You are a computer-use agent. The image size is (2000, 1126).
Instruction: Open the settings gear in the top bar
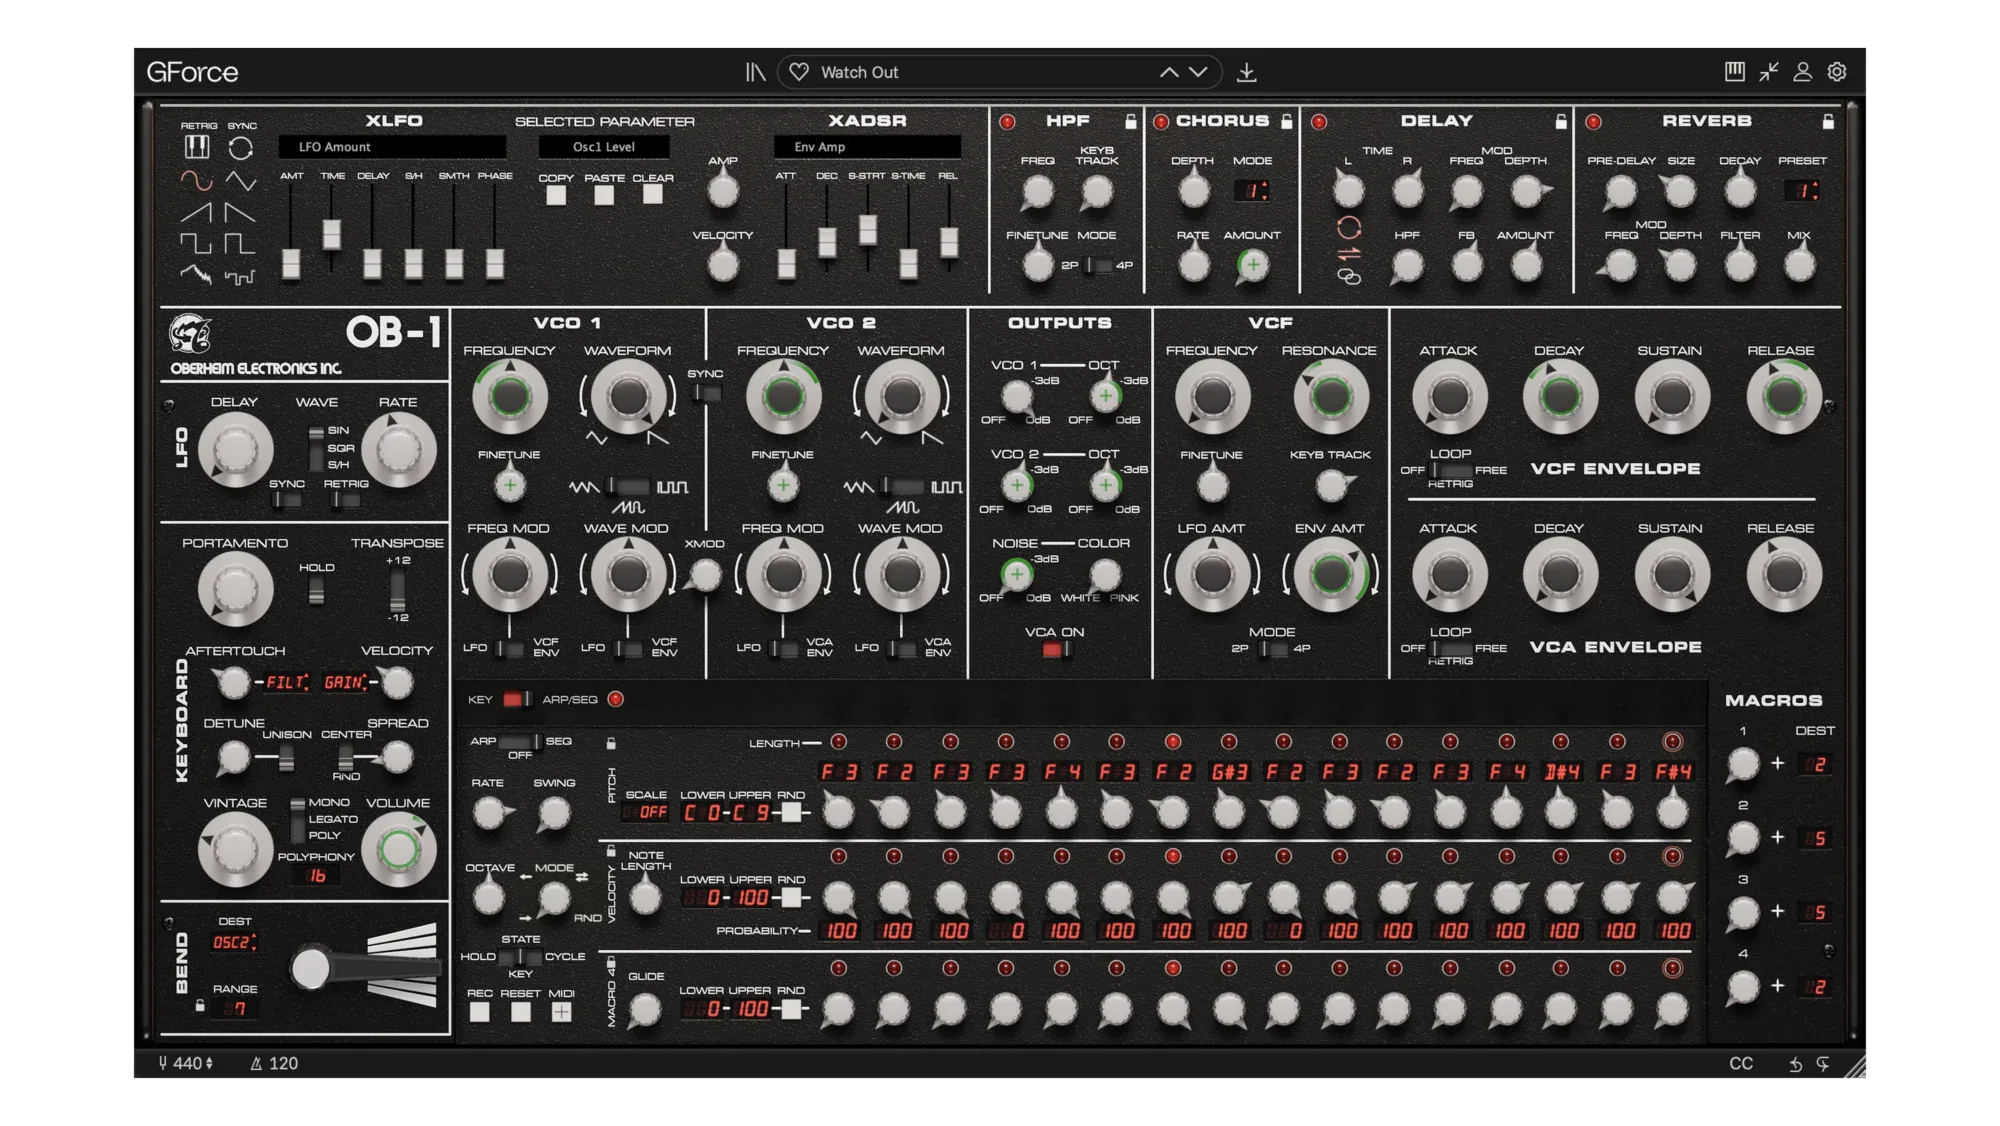point(1837,72)
